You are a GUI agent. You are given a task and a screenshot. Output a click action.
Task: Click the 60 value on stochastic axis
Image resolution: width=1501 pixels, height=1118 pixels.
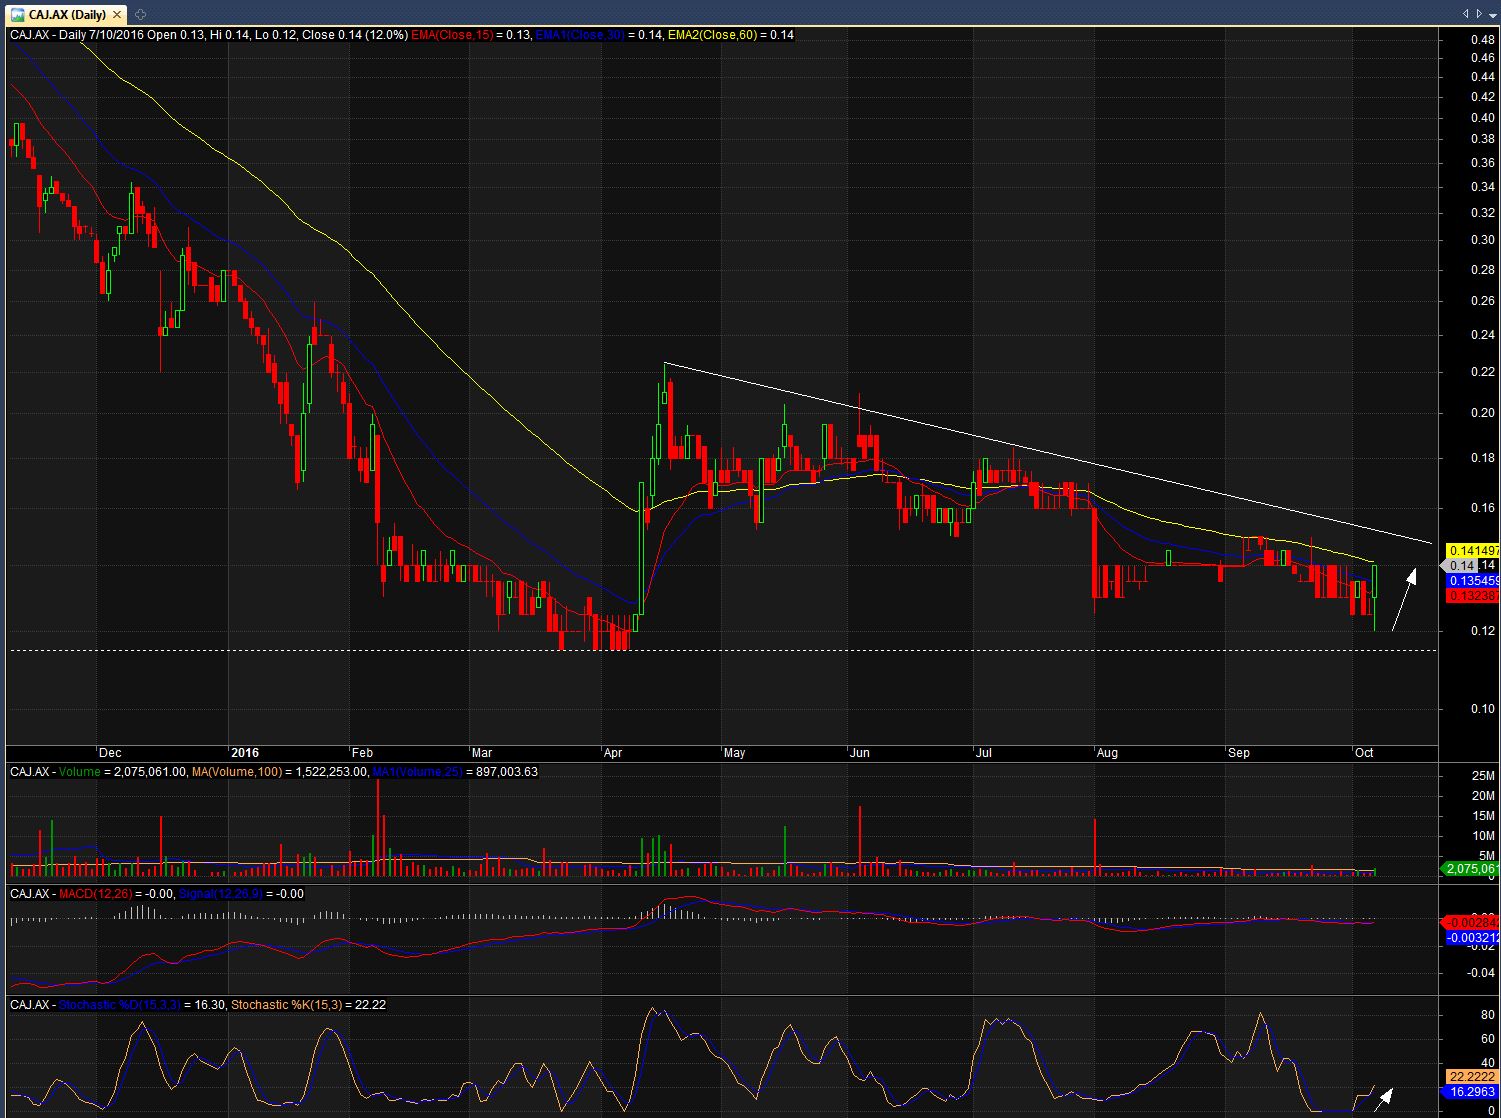point(1487,1039)
